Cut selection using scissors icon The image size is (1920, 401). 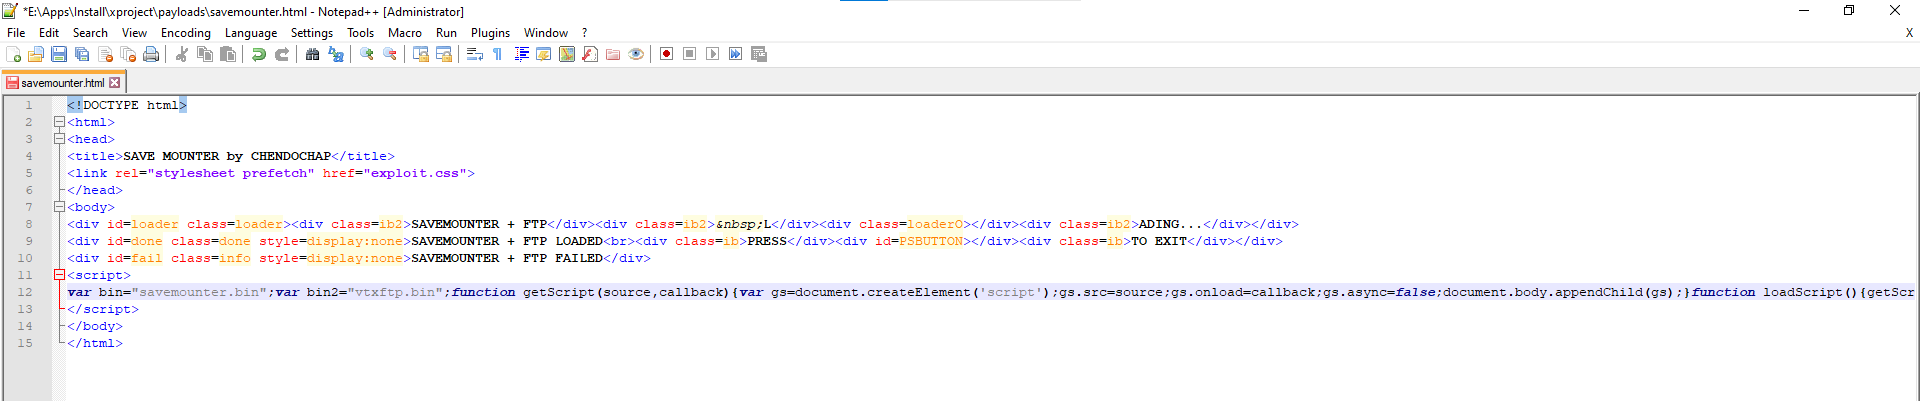pos(182,54)
